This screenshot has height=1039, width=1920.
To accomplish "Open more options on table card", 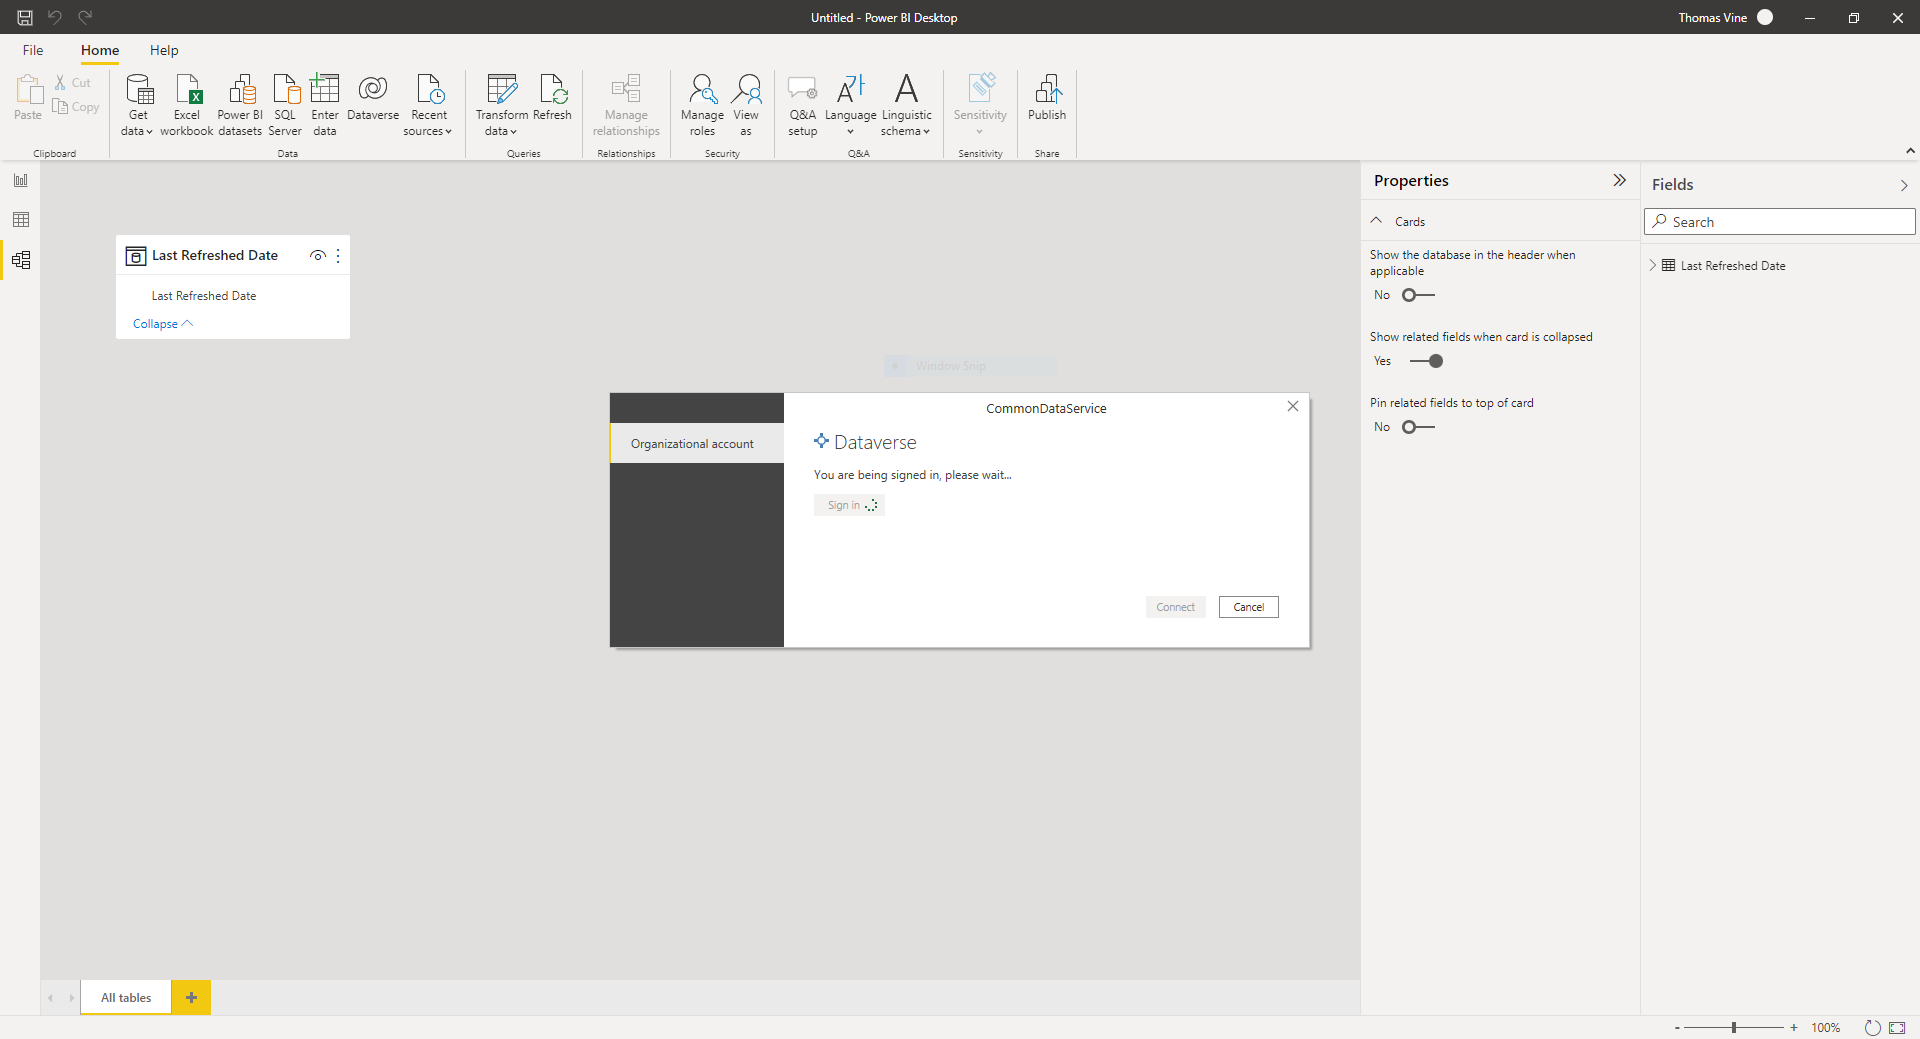I will 338,256.
